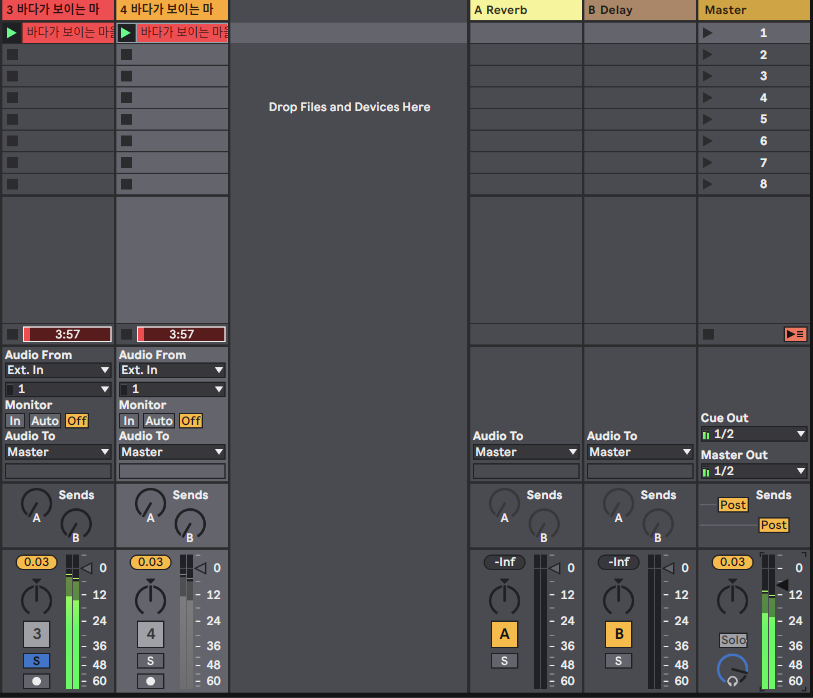Click the third clip slot stop button in track 3
The image size is (813, 698).
[x=12, y=76]
